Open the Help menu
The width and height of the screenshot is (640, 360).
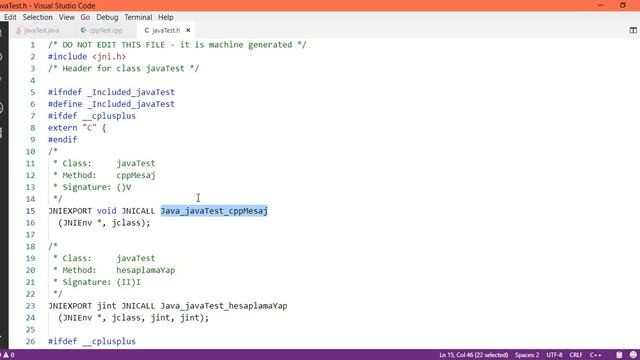coord(166,17)
